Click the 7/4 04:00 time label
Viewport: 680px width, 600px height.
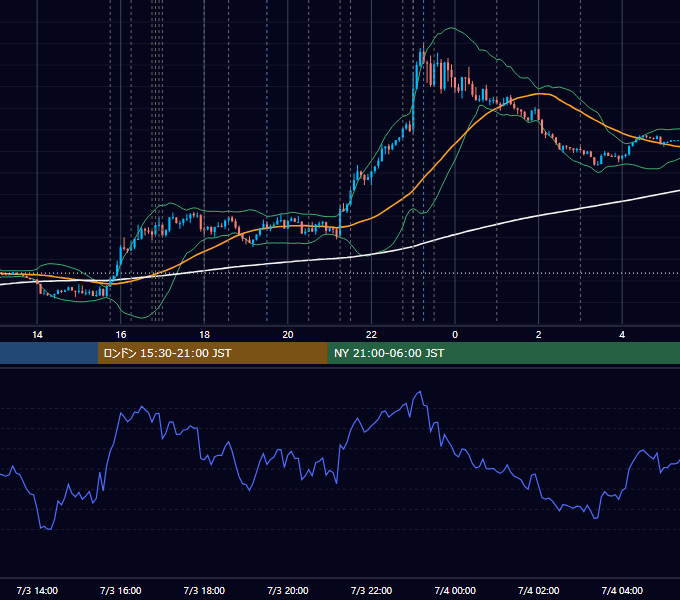coord(622,590)
